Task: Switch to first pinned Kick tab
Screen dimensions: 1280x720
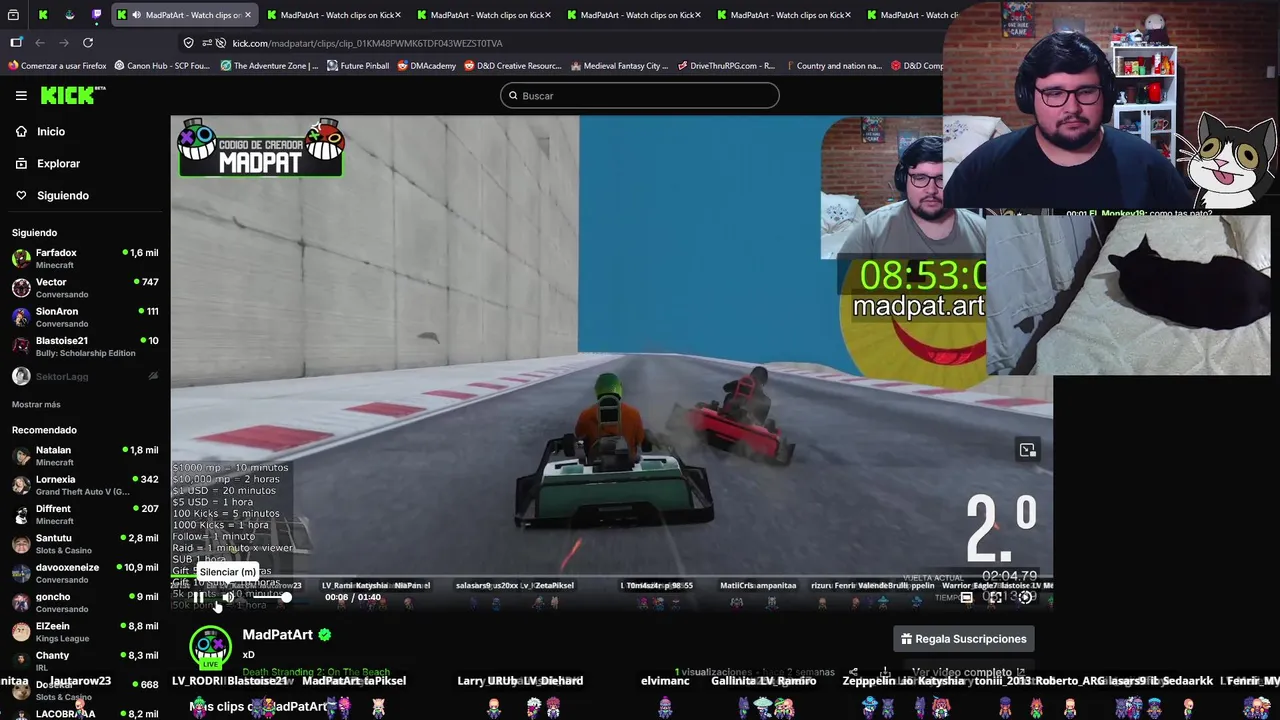Action: pyautogui.click(x=43, y=15)
